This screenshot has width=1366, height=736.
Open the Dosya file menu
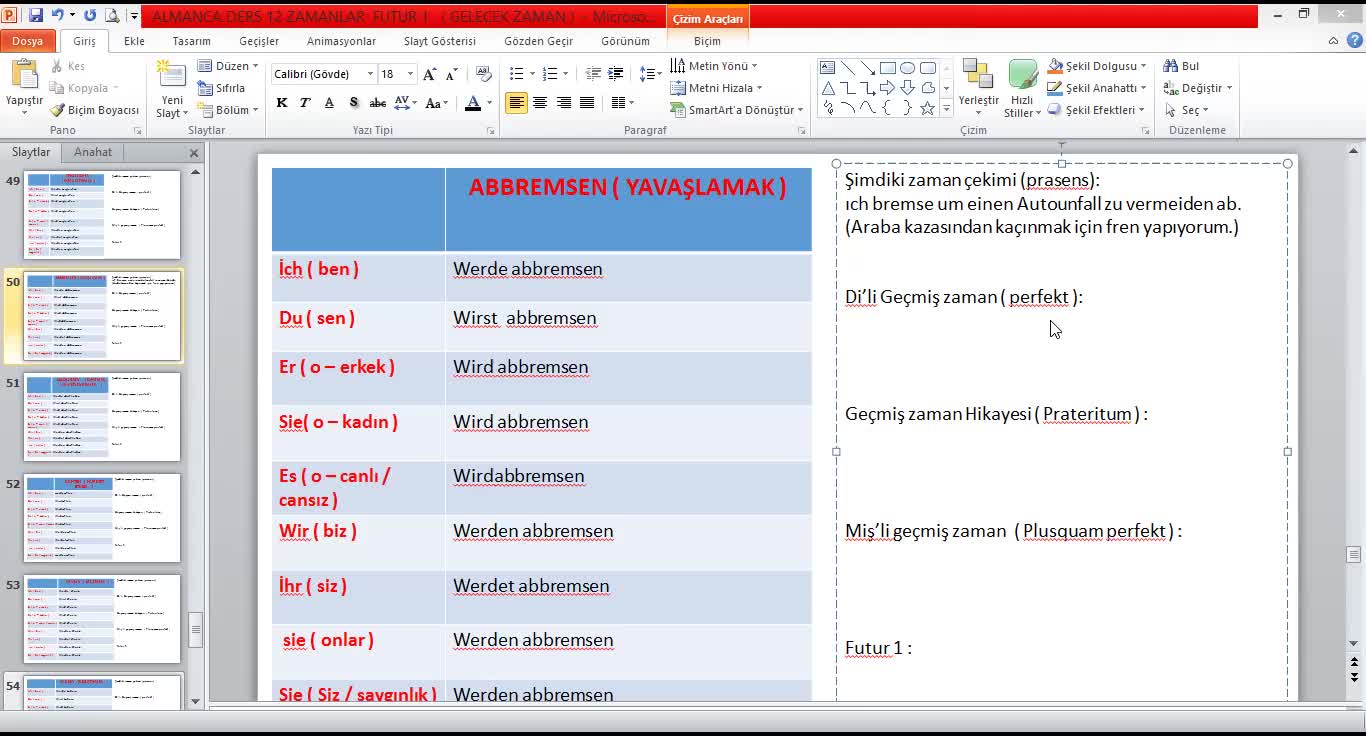[28, 41]
